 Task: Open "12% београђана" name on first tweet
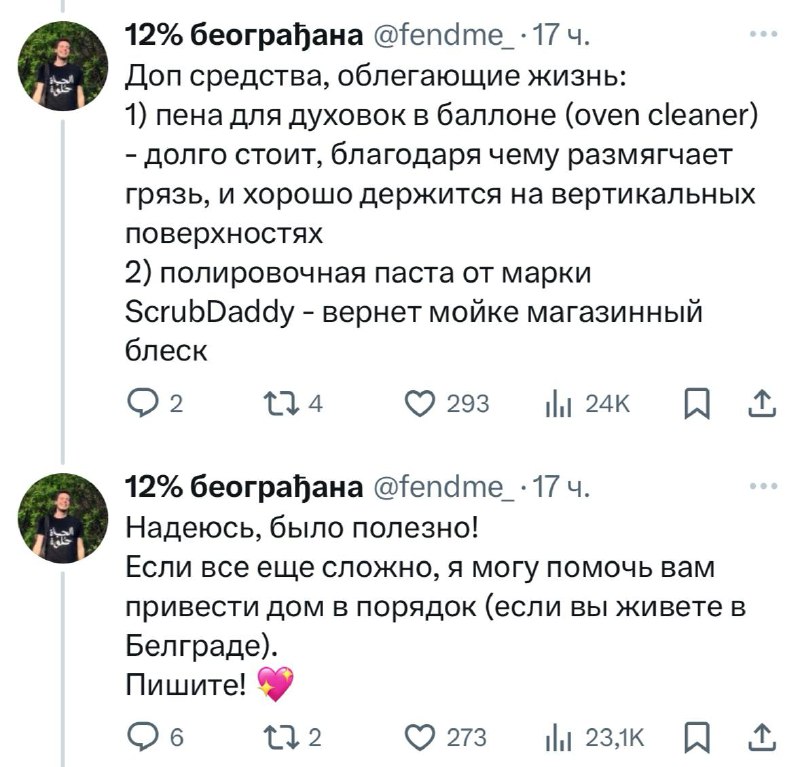(x=243, y=37)
